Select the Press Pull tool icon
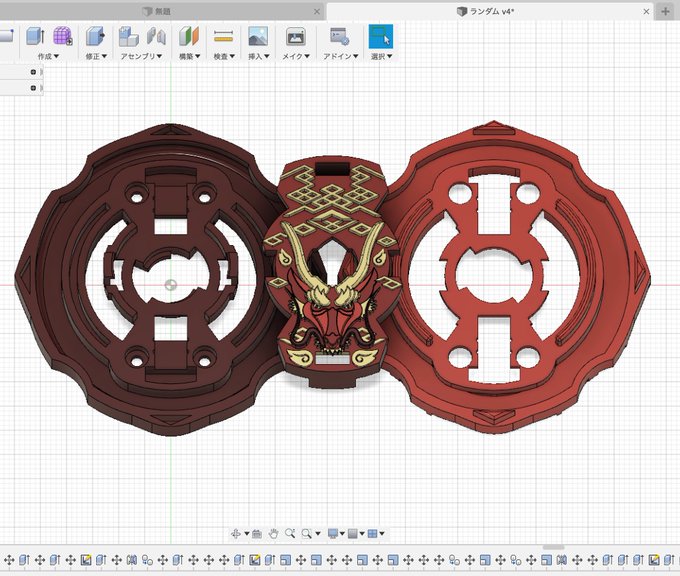680x576 pixels. coord(95,36)
